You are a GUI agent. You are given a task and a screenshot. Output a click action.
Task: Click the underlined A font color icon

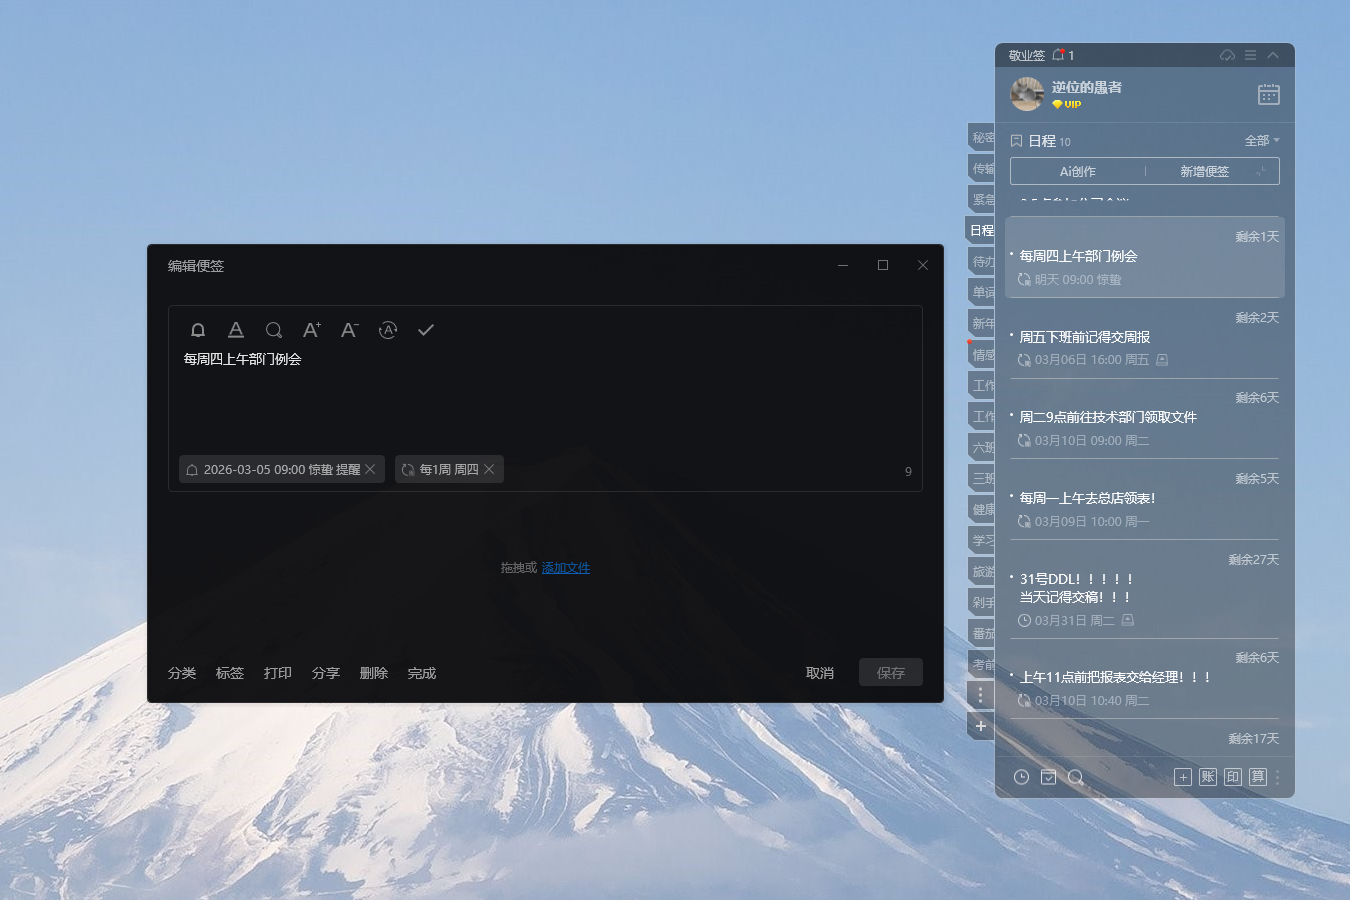[236, 330]
